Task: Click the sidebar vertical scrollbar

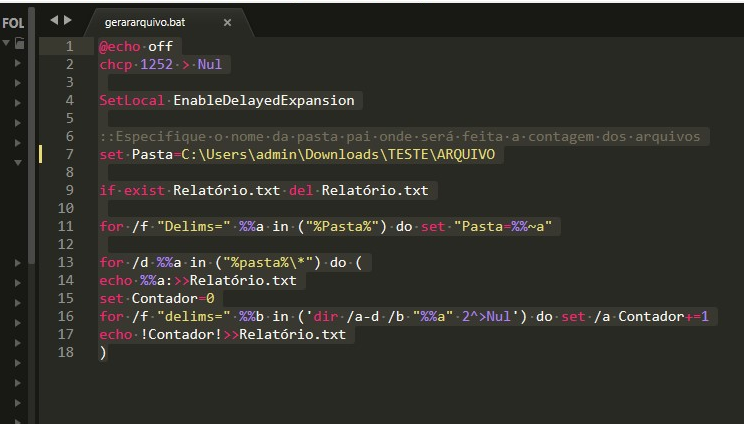Action: tap(31, 135)
